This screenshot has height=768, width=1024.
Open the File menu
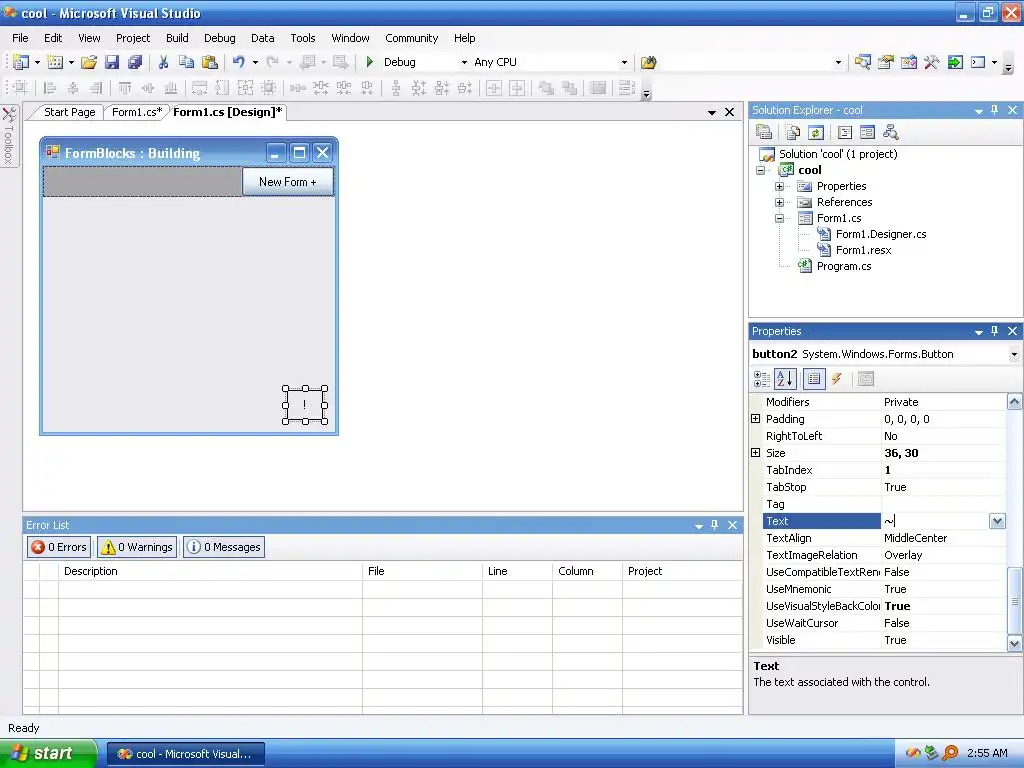(20, 38)
